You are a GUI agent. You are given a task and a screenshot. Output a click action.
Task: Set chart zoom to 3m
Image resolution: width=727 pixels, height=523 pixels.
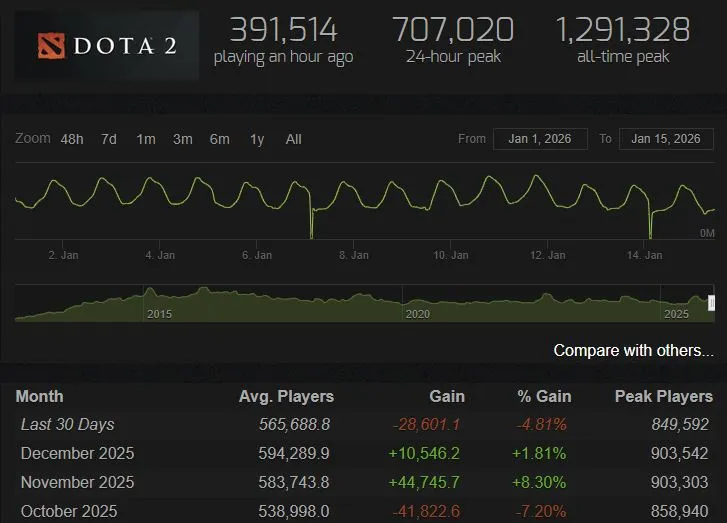coord(183,139)
